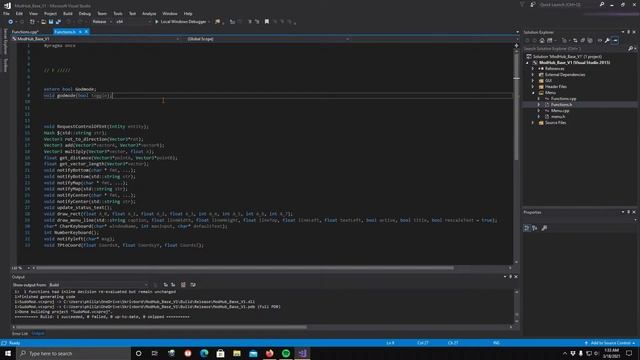This screenshot has height=360, width=640.
Task: Toggle auto-hide pin on Solution Explorer panel
Action: pyautogui.click(x=629, y=32)
